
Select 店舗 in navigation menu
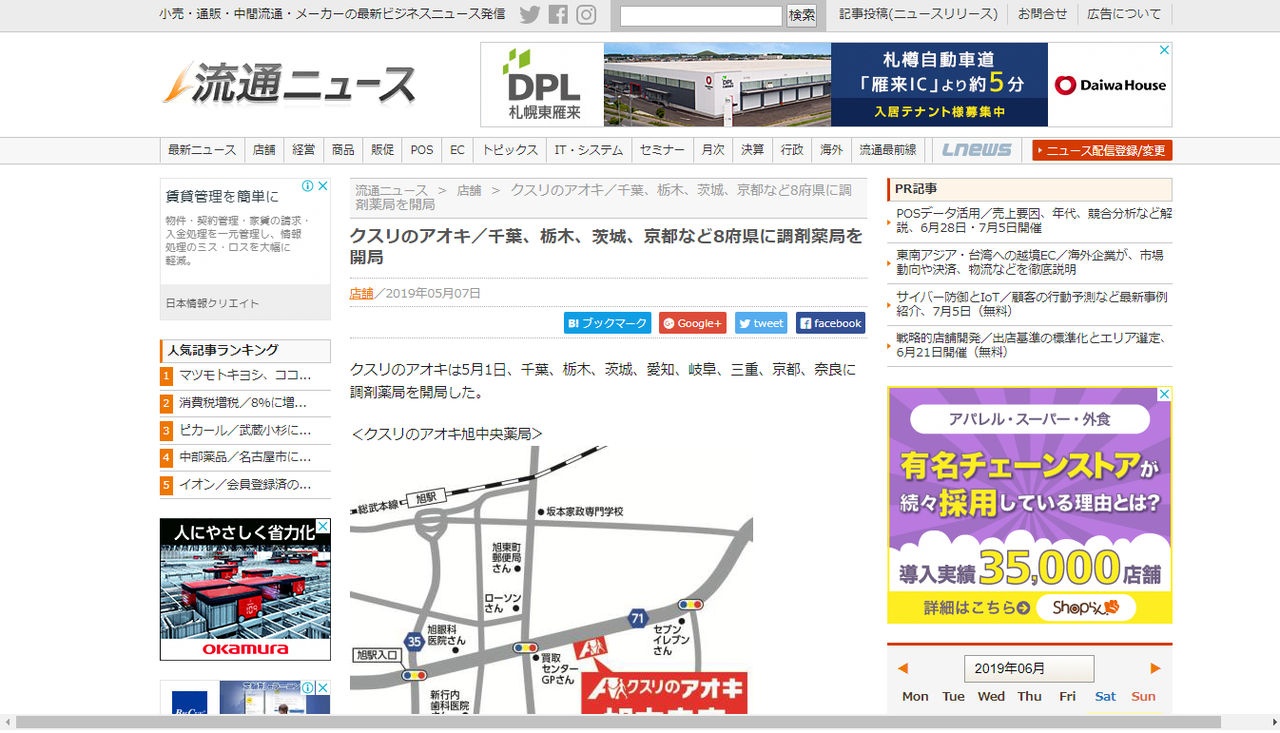[264, 150]
